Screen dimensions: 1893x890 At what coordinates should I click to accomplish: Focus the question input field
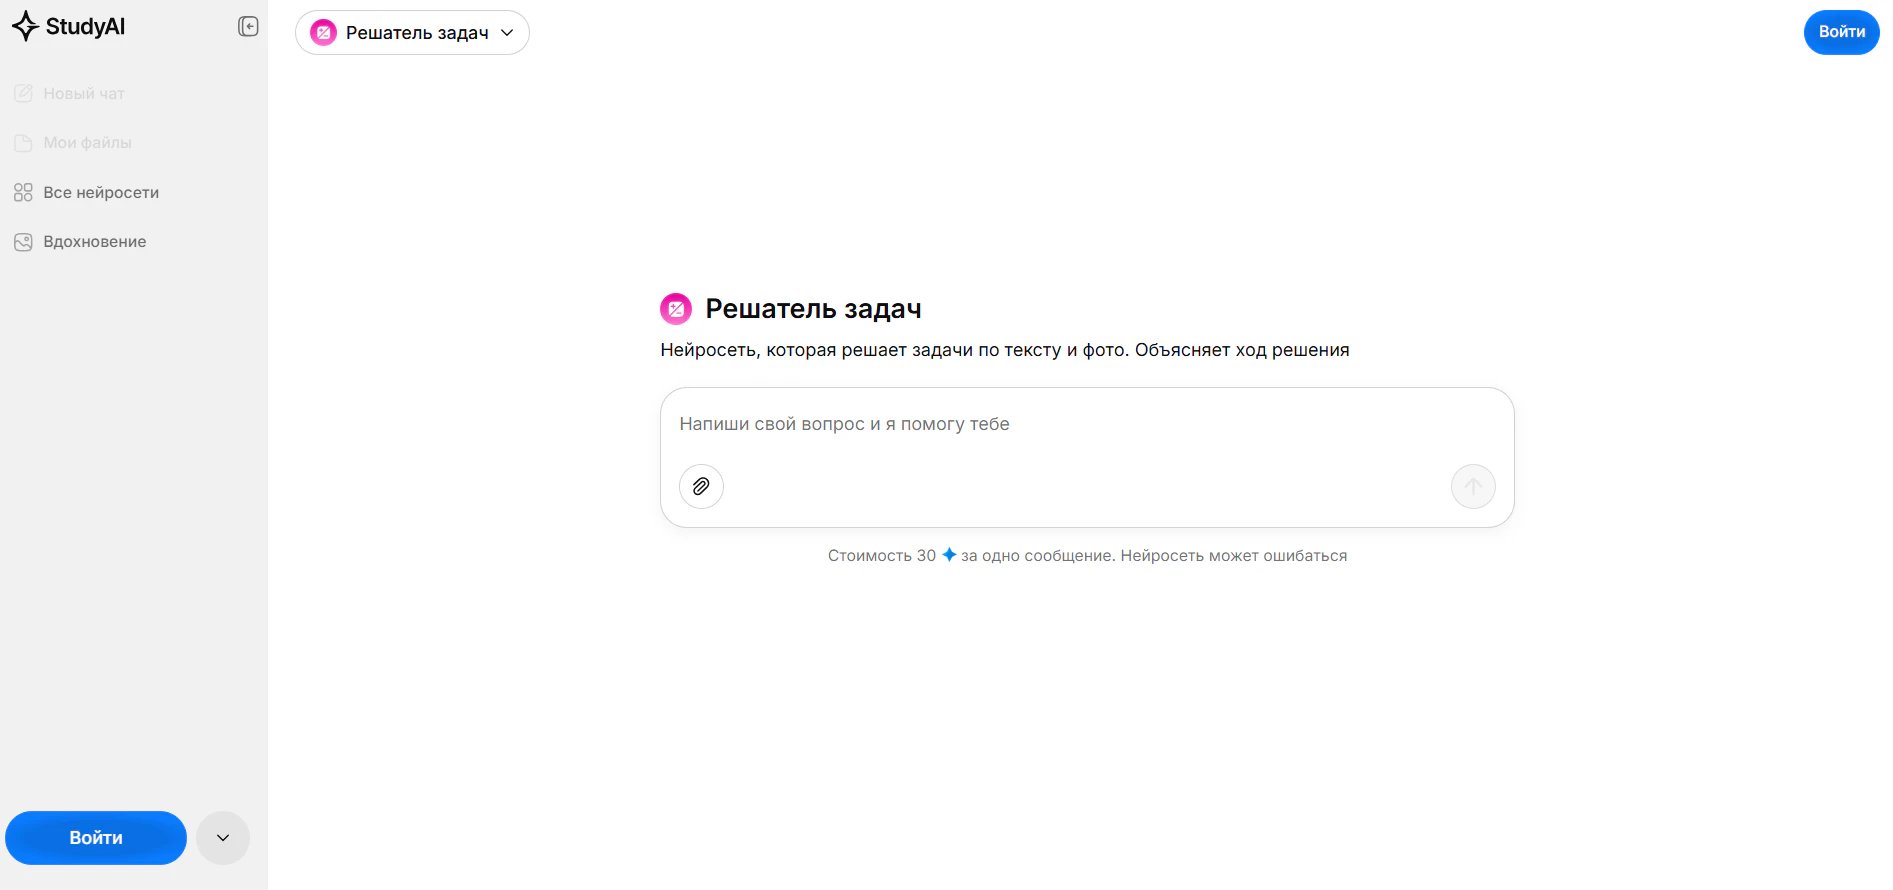pyautogui.click(x=1087, y=424)
